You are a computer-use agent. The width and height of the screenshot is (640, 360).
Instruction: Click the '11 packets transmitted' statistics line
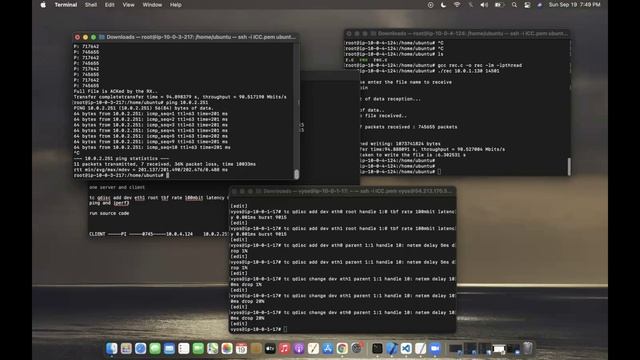[x=164, y=164]
